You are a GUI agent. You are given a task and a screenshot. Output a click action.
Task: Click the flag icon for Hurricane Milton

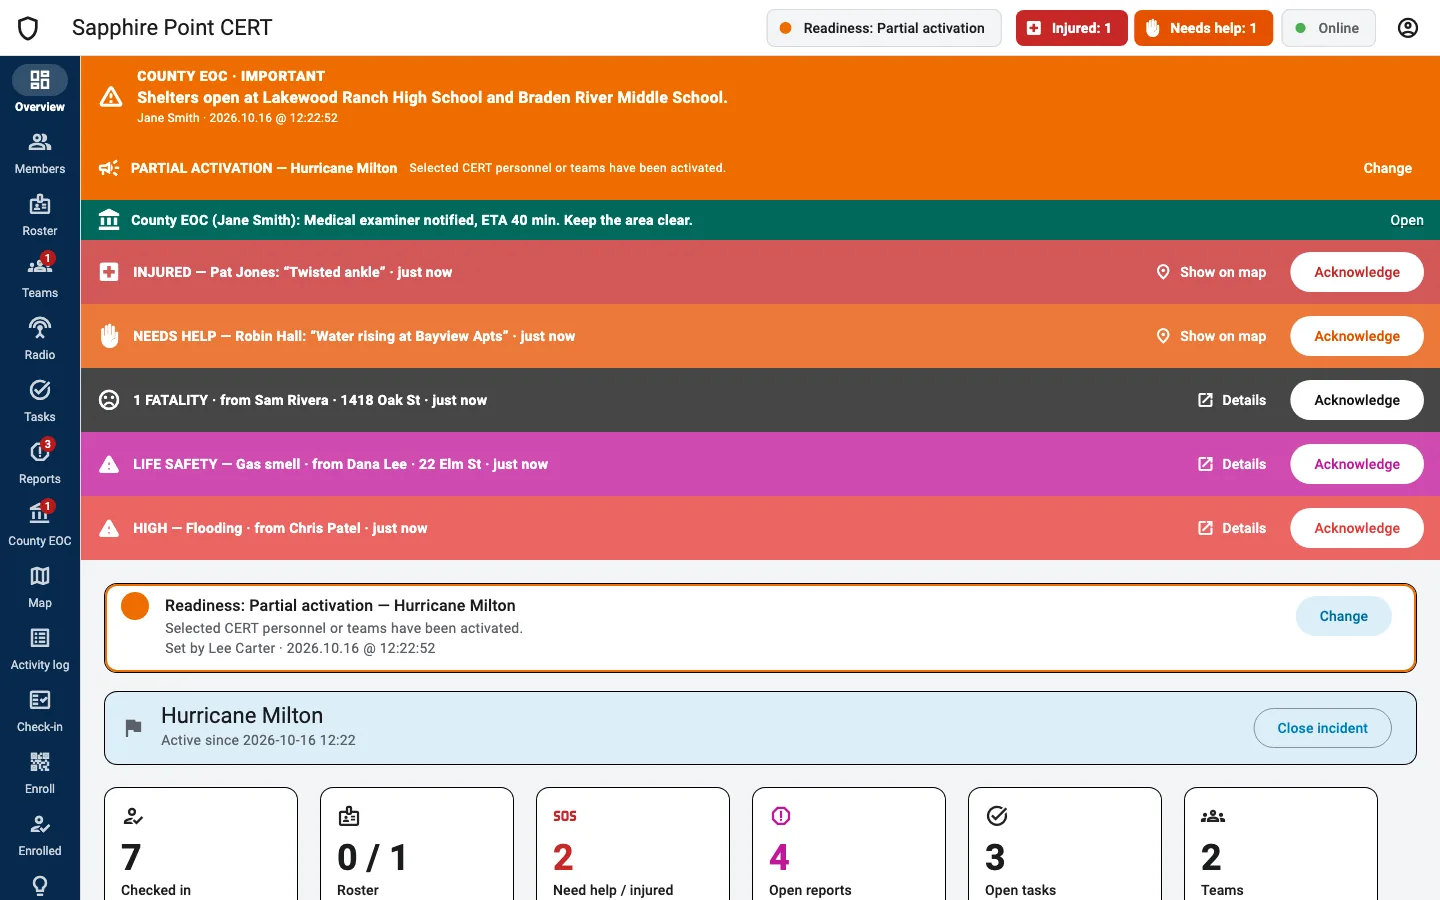[x=133, y=728]
